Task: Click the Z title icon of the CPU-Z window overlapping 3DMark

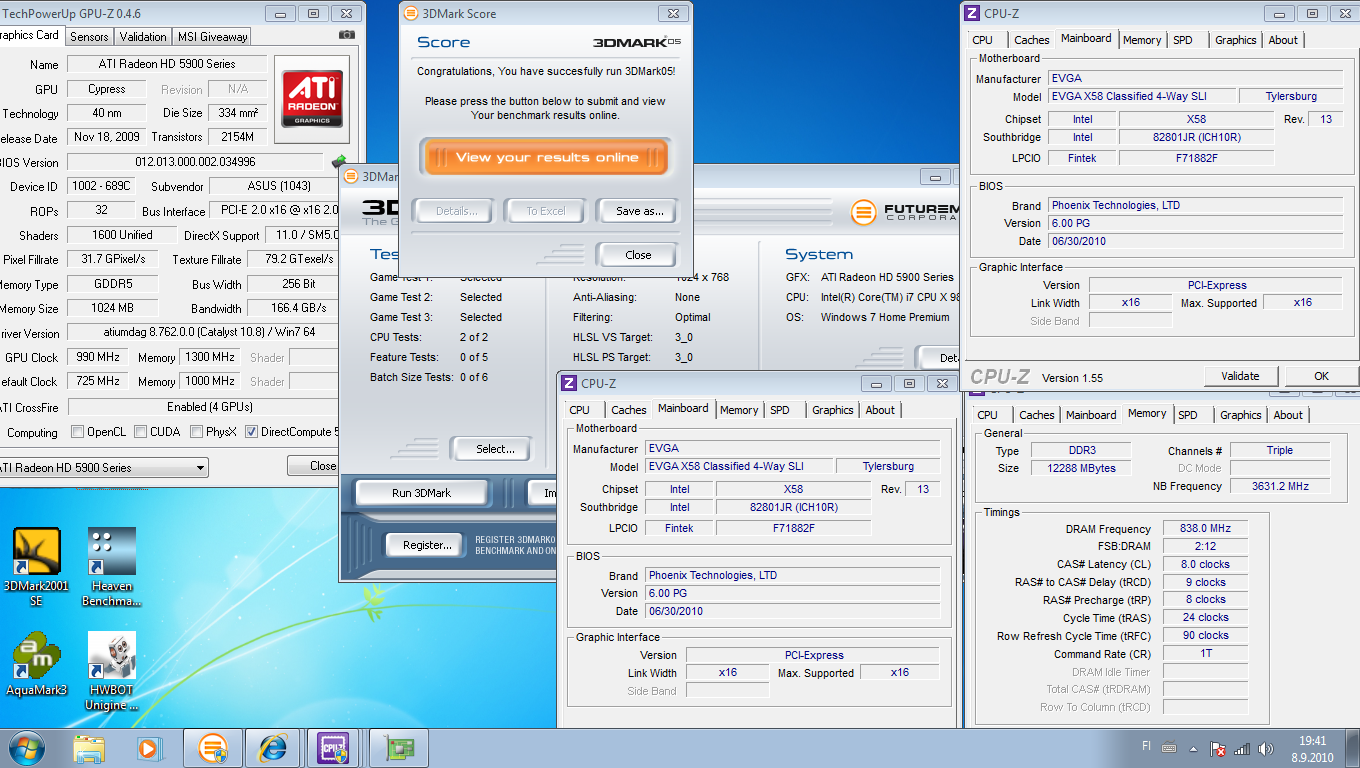Action: pos(569,383)
